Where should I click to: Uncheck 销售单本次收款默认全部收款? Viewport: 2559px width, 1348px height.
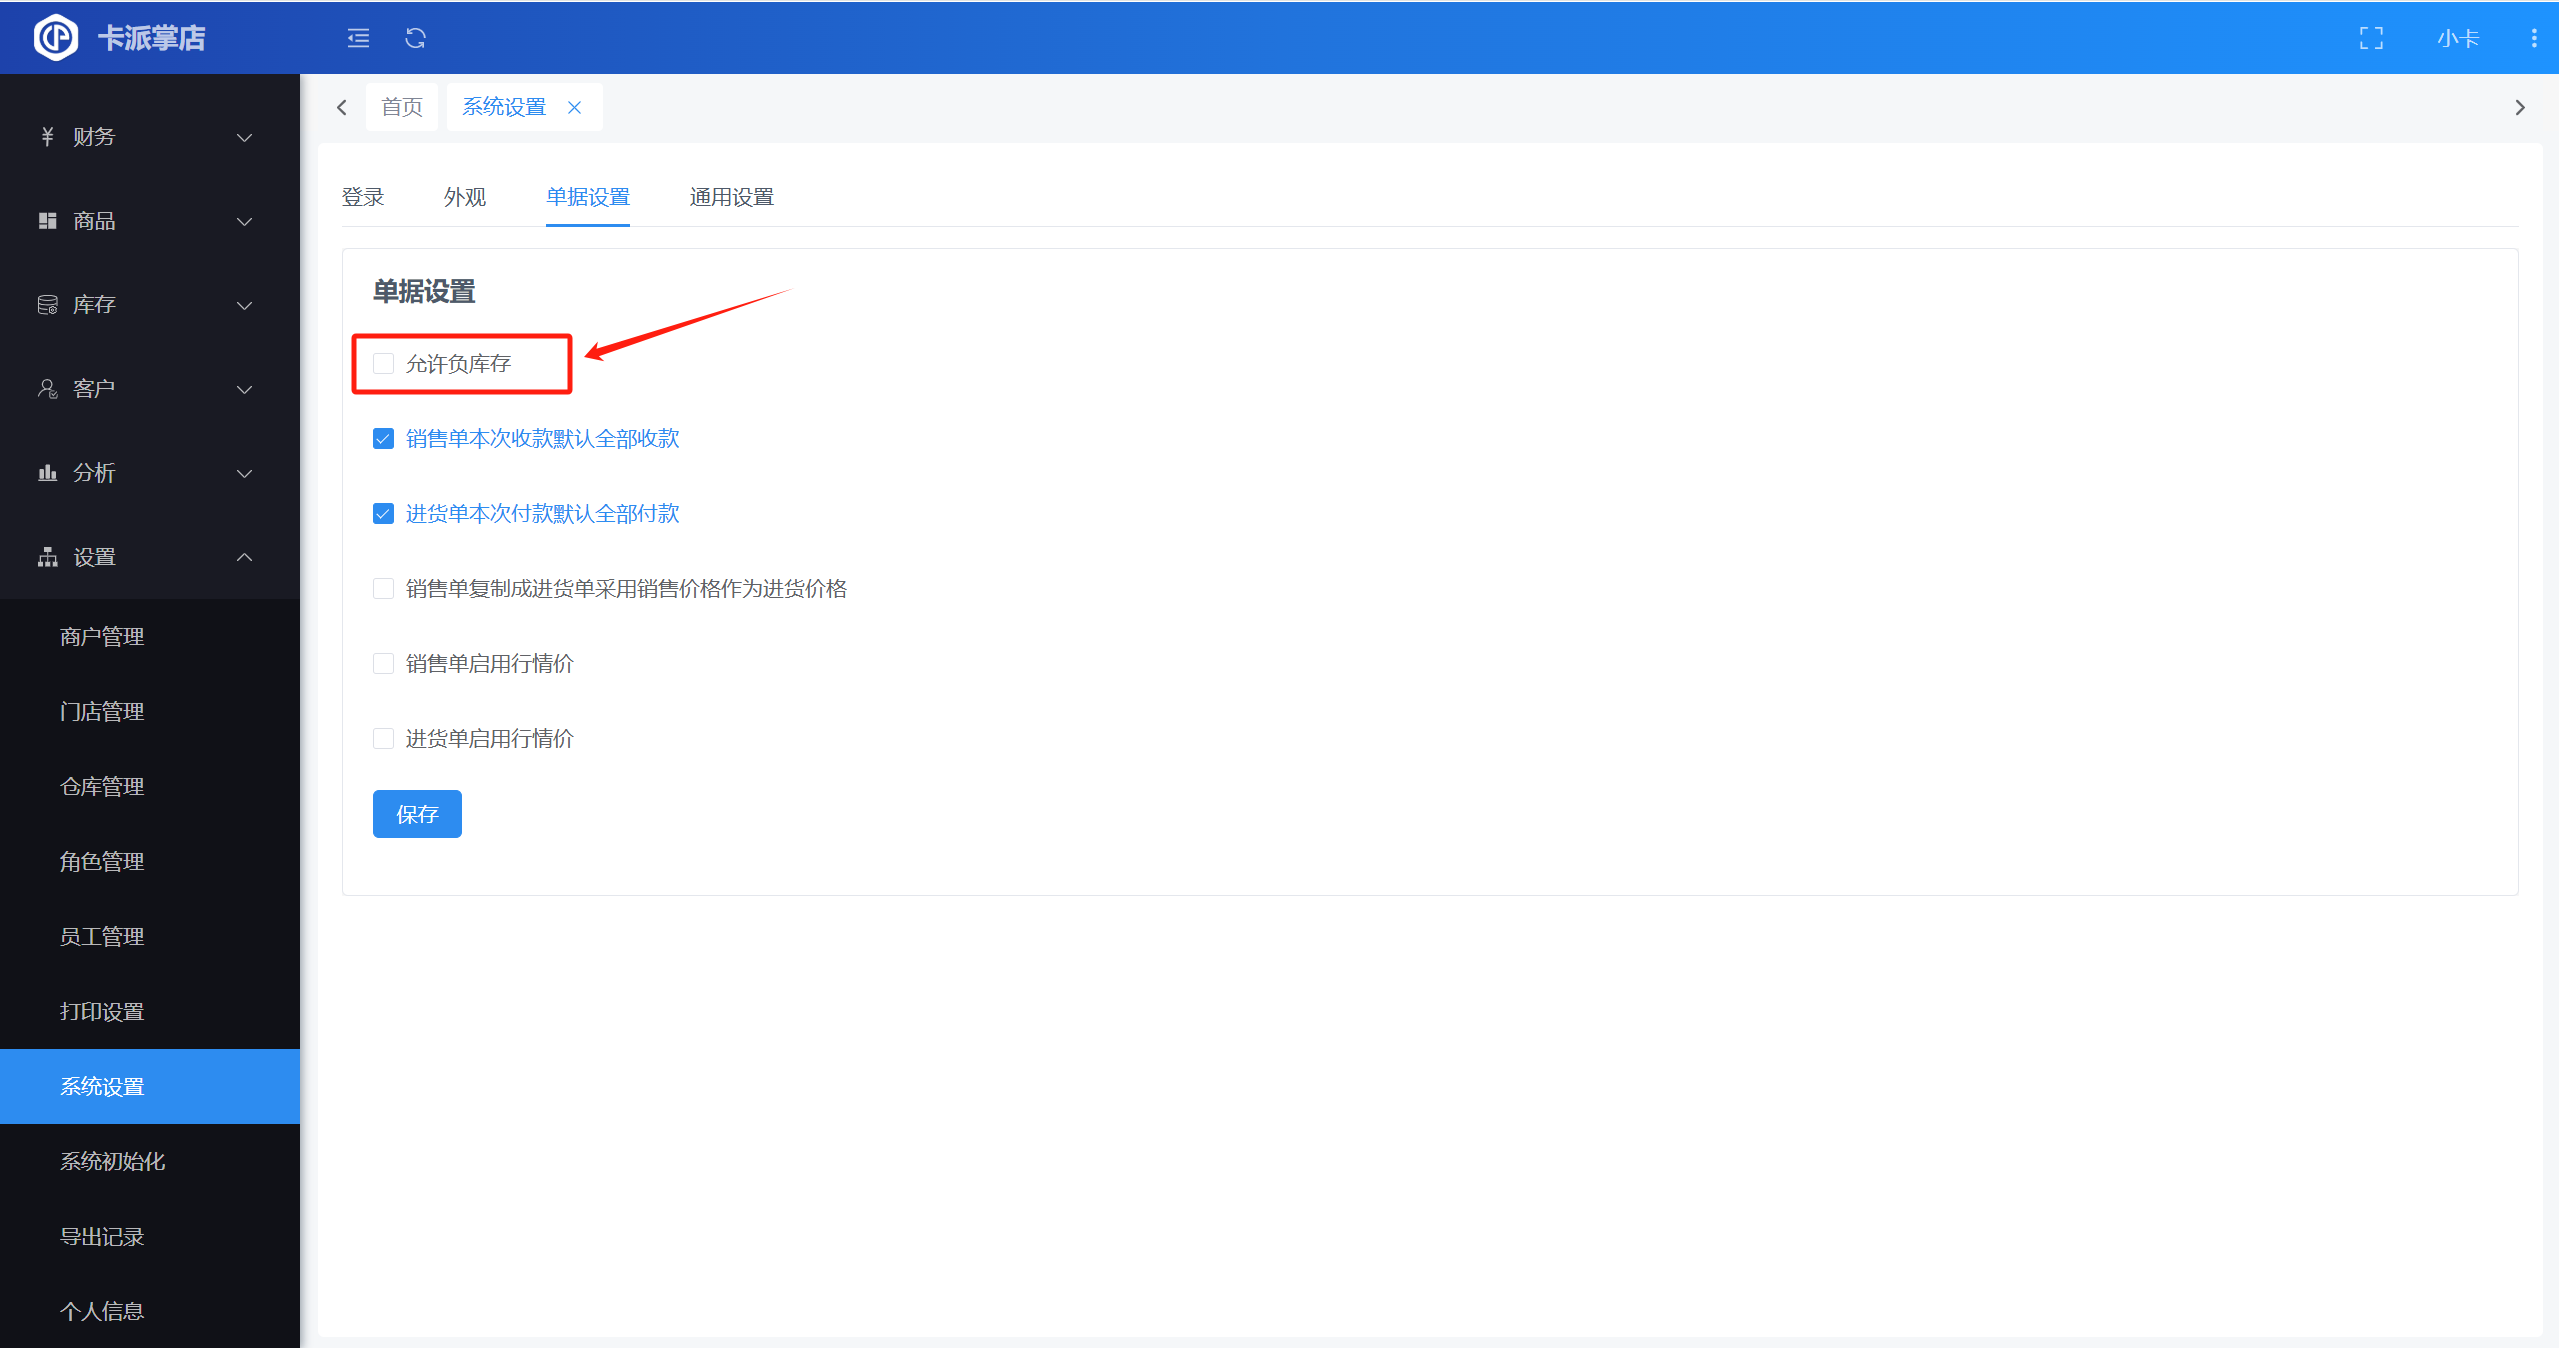click(383, 439)
